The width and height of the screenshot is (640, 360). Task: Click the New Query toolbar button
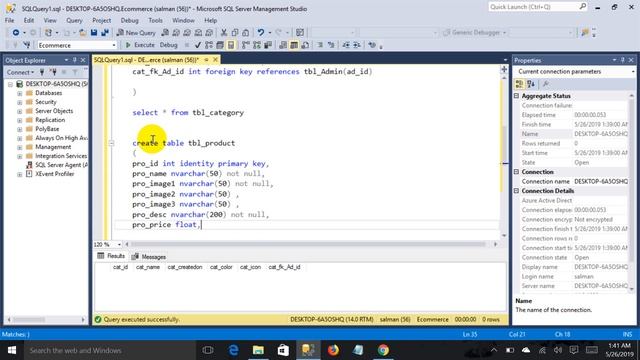click(x=136, y=33)
